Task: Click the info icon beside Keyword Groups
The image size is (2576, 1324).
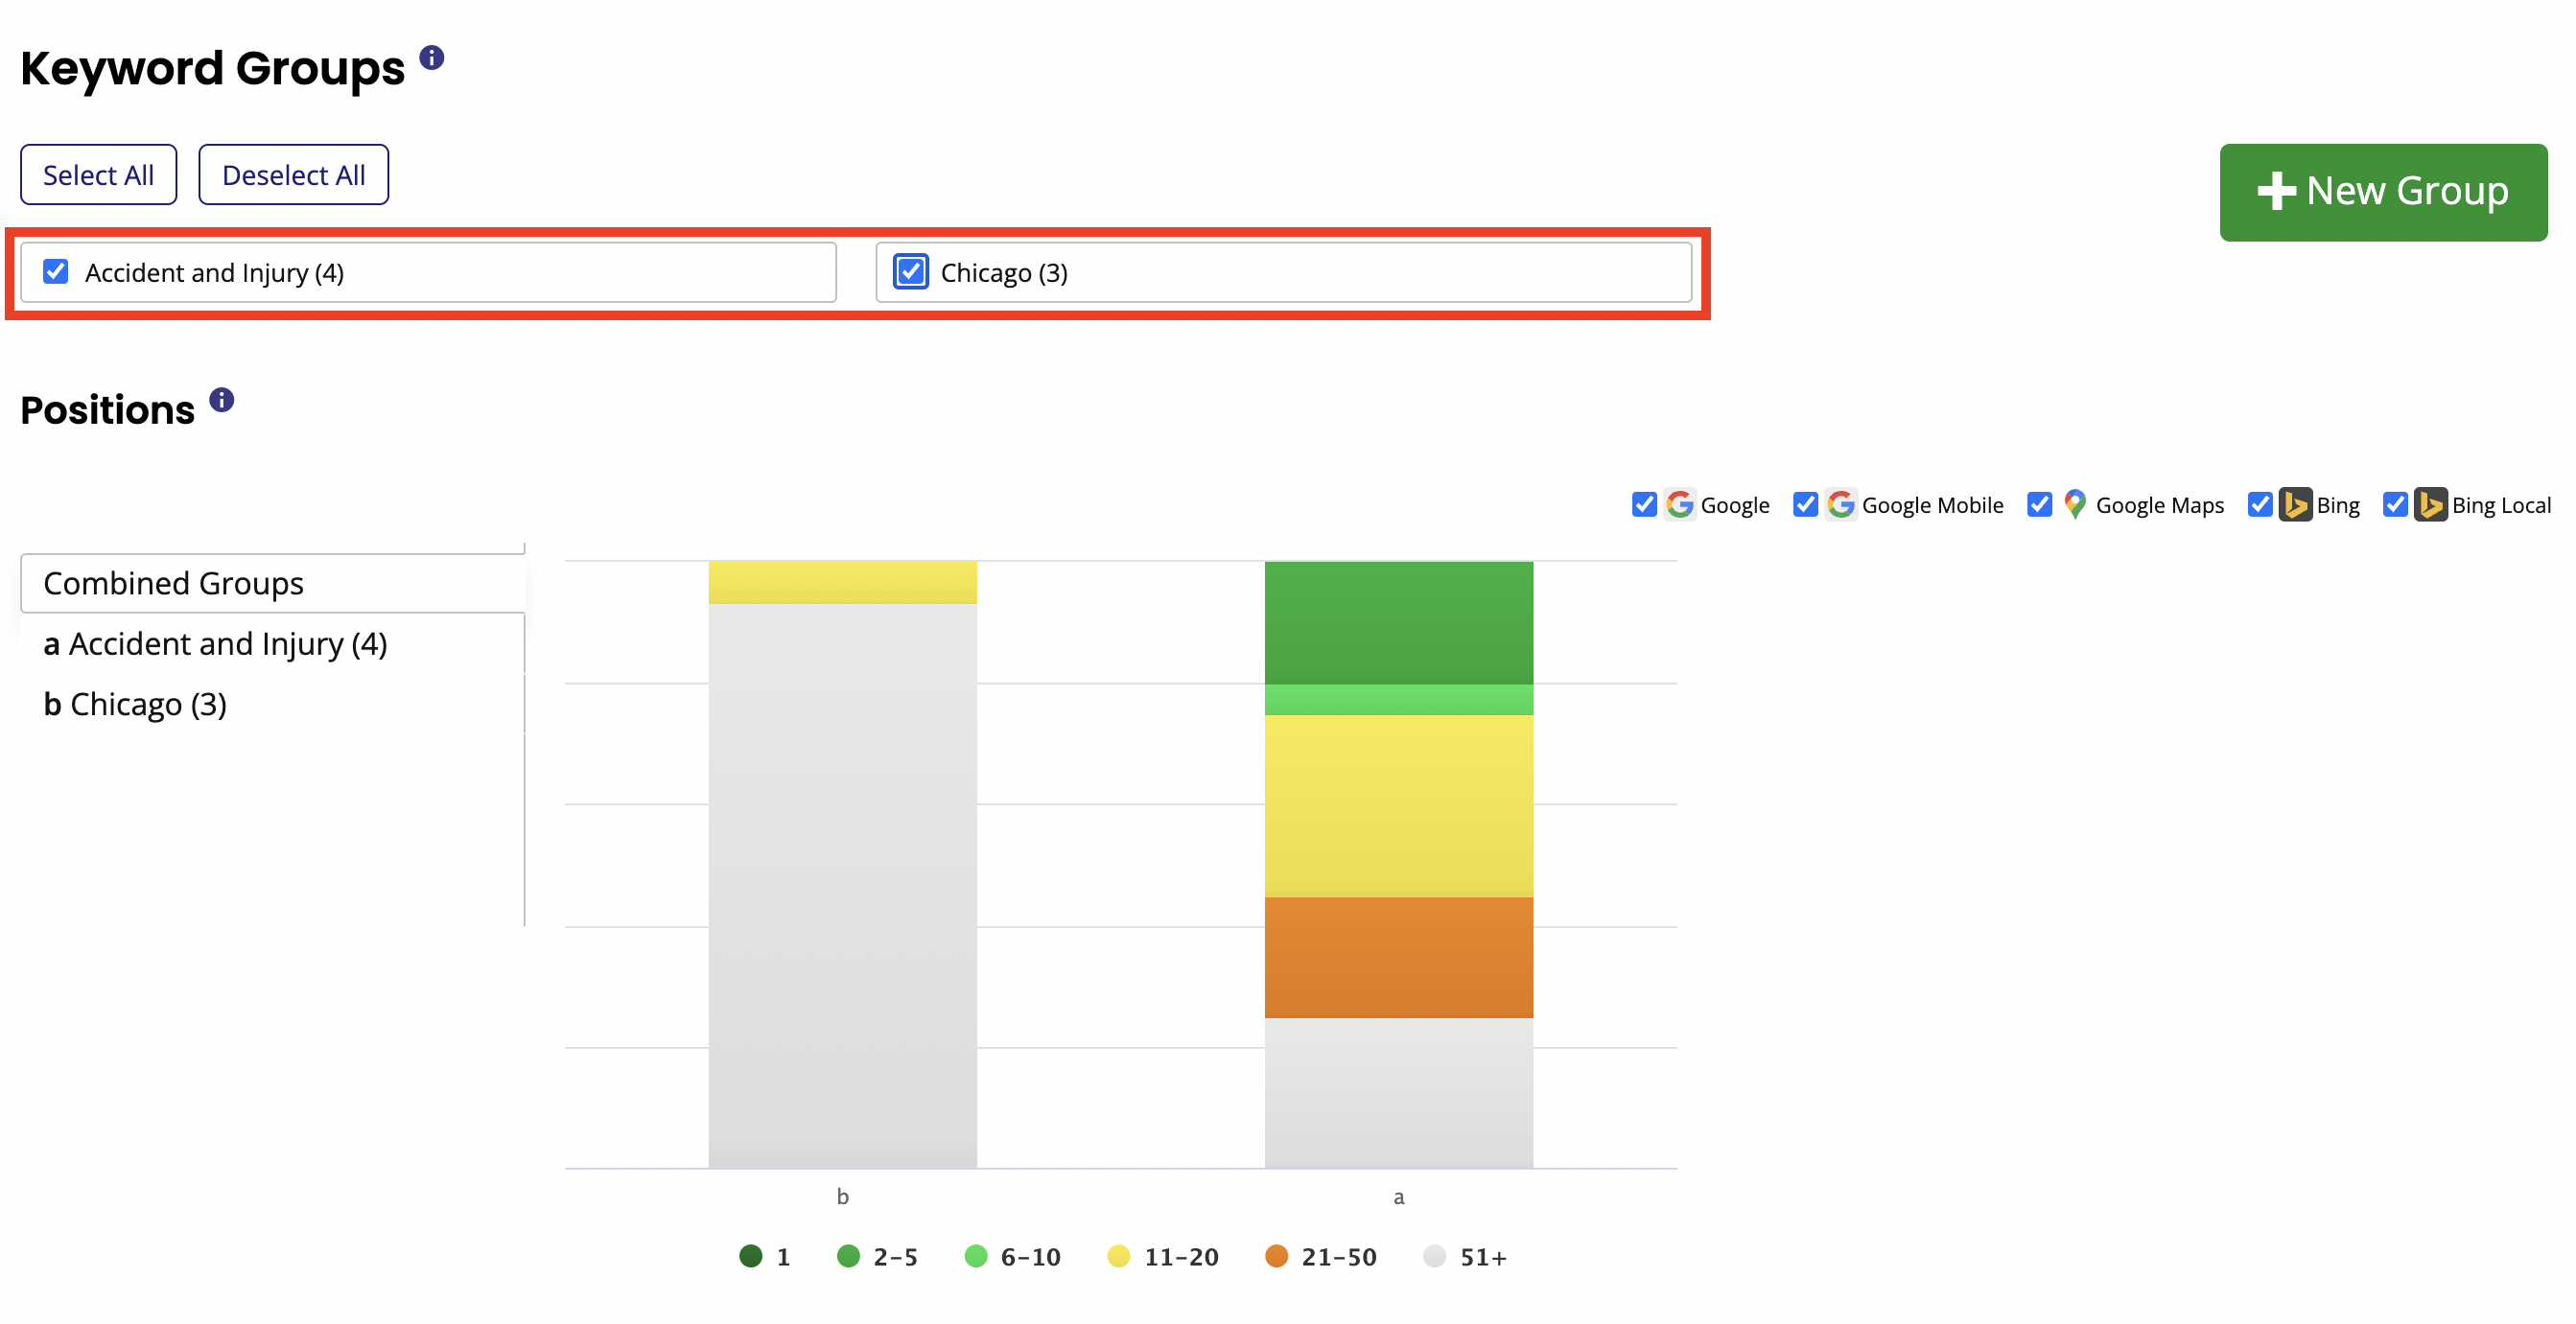Action: pyautogui.click(x=431, y=58)
